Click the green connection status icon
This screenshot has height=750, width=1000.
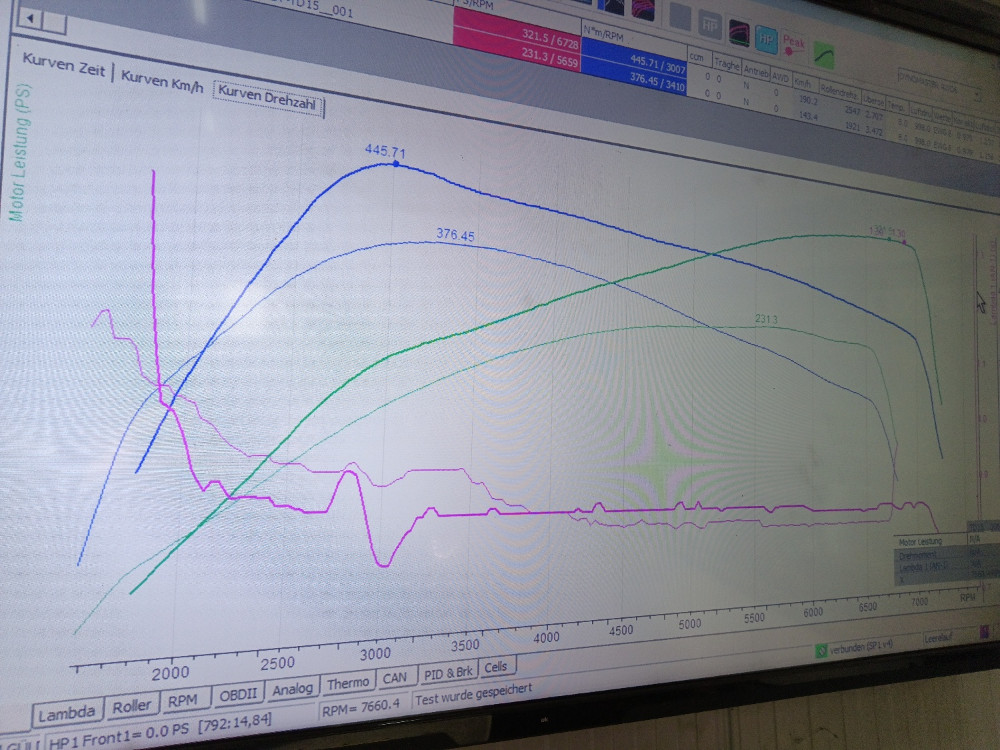pyautogui.click(x=821, y=650)
